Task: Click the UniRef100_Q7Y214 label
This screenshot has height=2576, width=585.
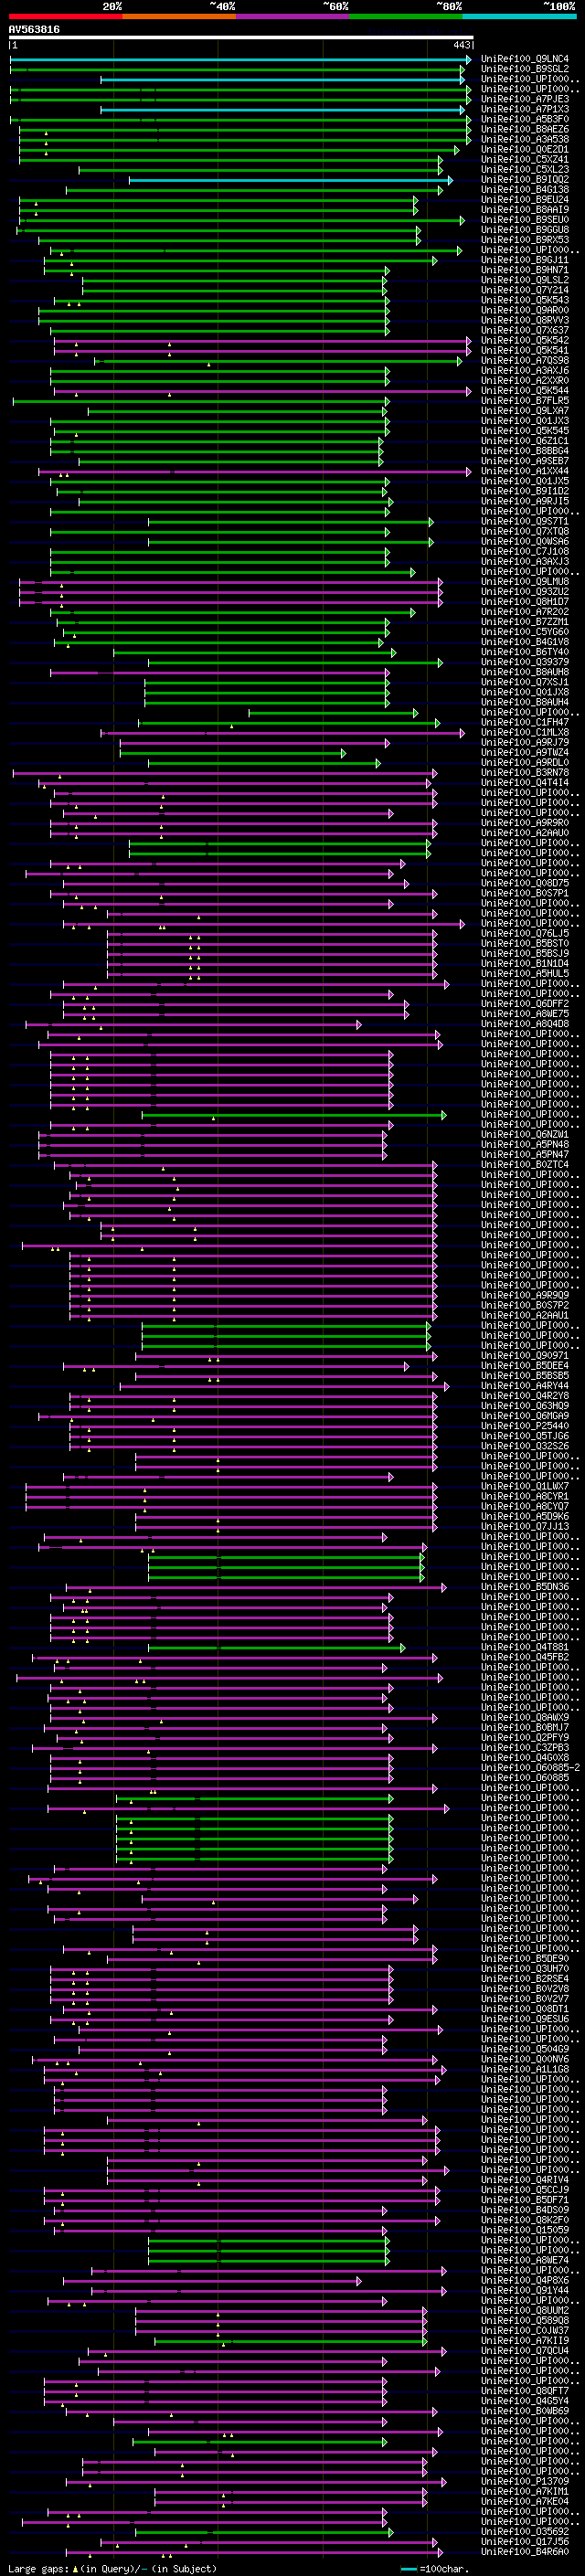Action: click(x=525, y=290)
